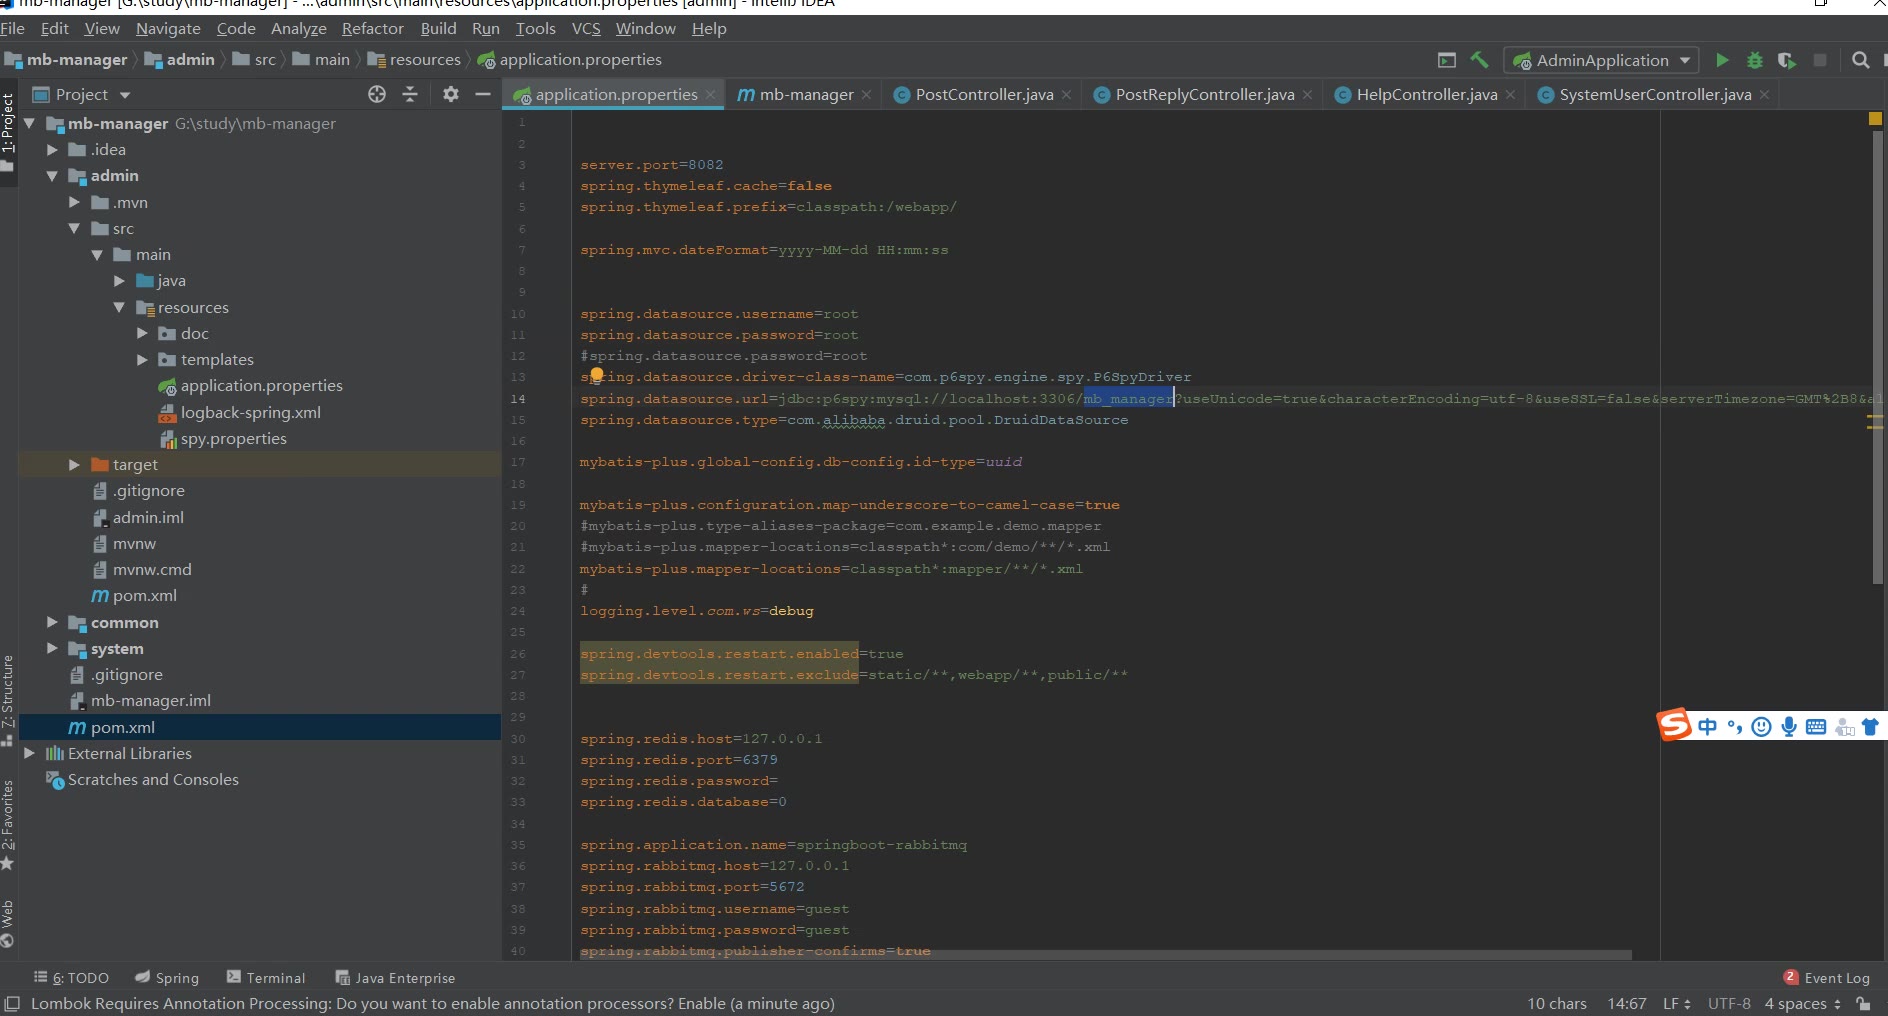The image size is (1888, 1016).
Task: Open Search Everywhere magnifier icon
Action: (1860, 60)
